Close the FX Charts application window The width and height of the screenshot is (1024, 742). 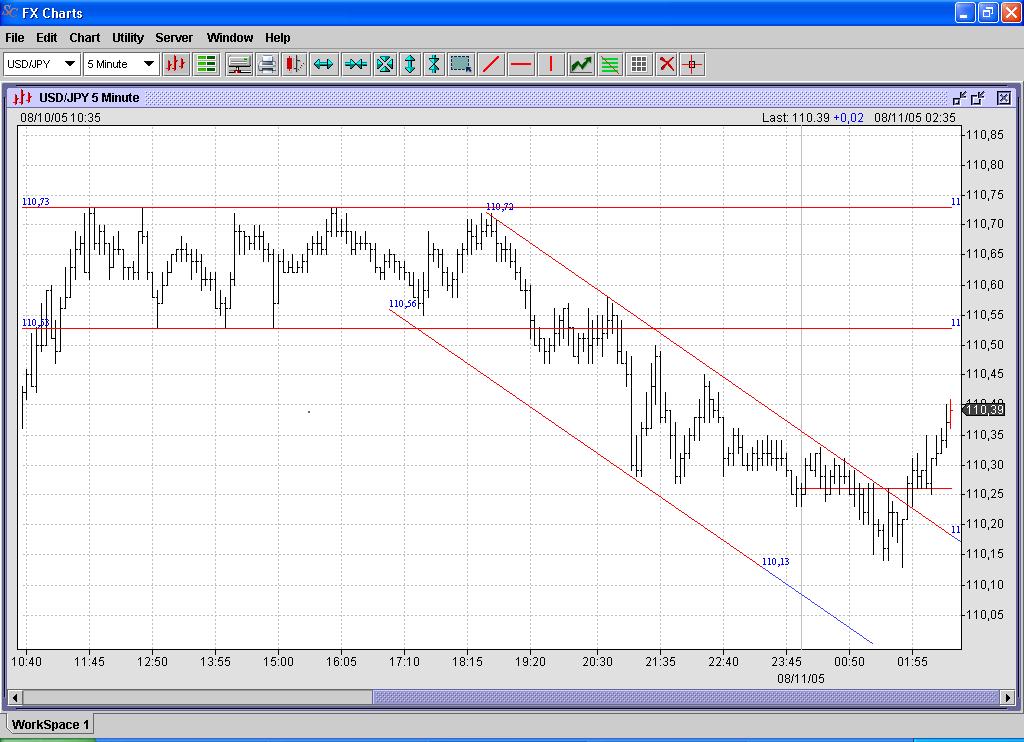(x=1010, y=12)
